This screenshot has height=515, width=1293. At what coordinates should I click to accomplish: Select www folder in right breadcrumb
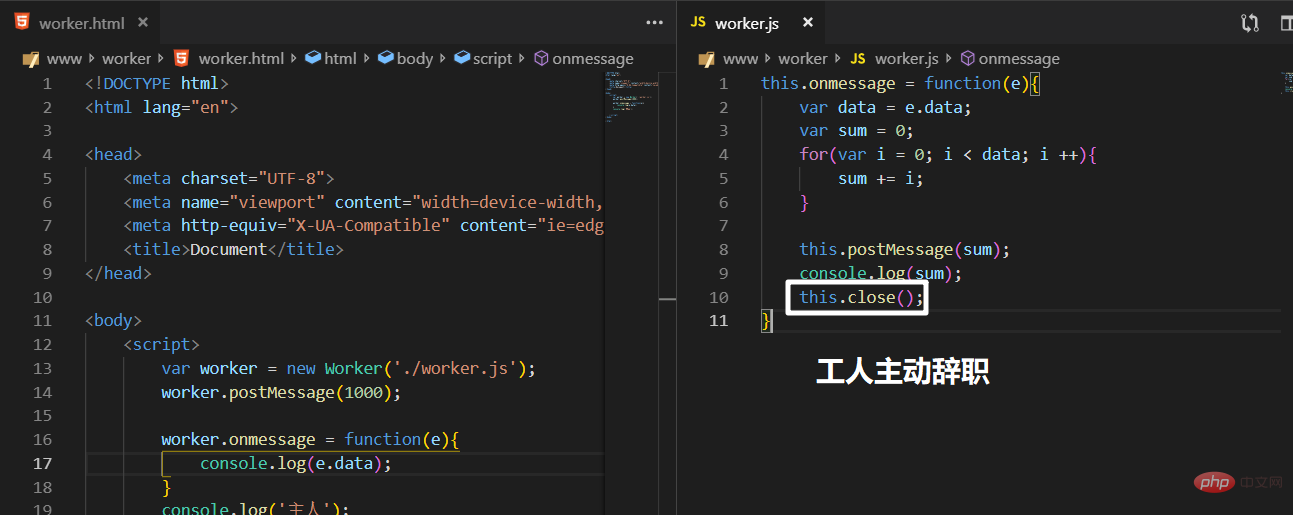[x=740, y=58]
